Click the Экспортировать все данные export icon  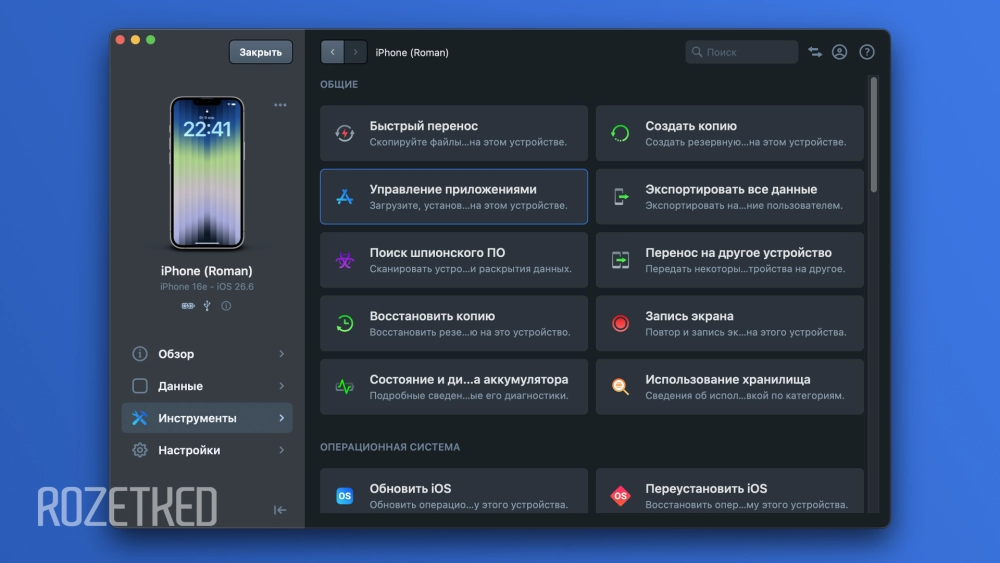click(x=620, y=196)
